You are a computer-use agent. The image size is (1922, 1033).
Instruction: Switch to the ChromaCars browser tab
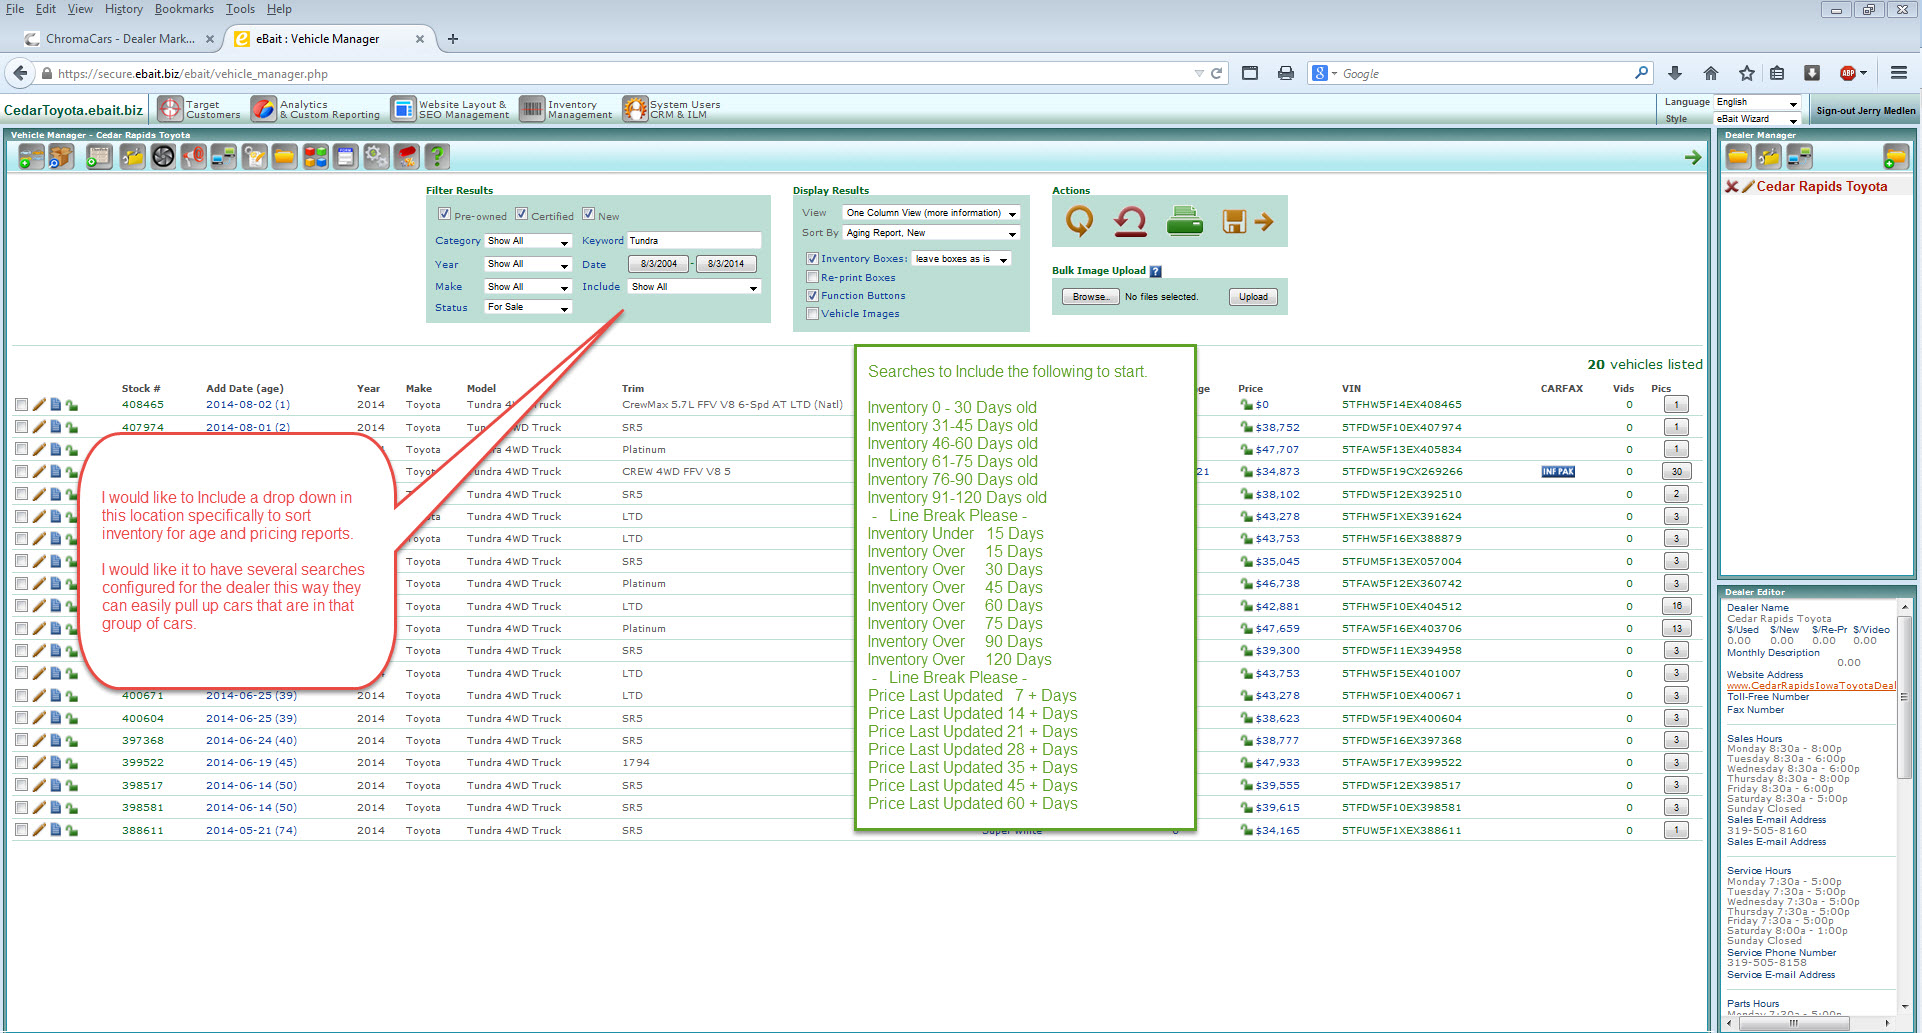[x=119, y=39]
